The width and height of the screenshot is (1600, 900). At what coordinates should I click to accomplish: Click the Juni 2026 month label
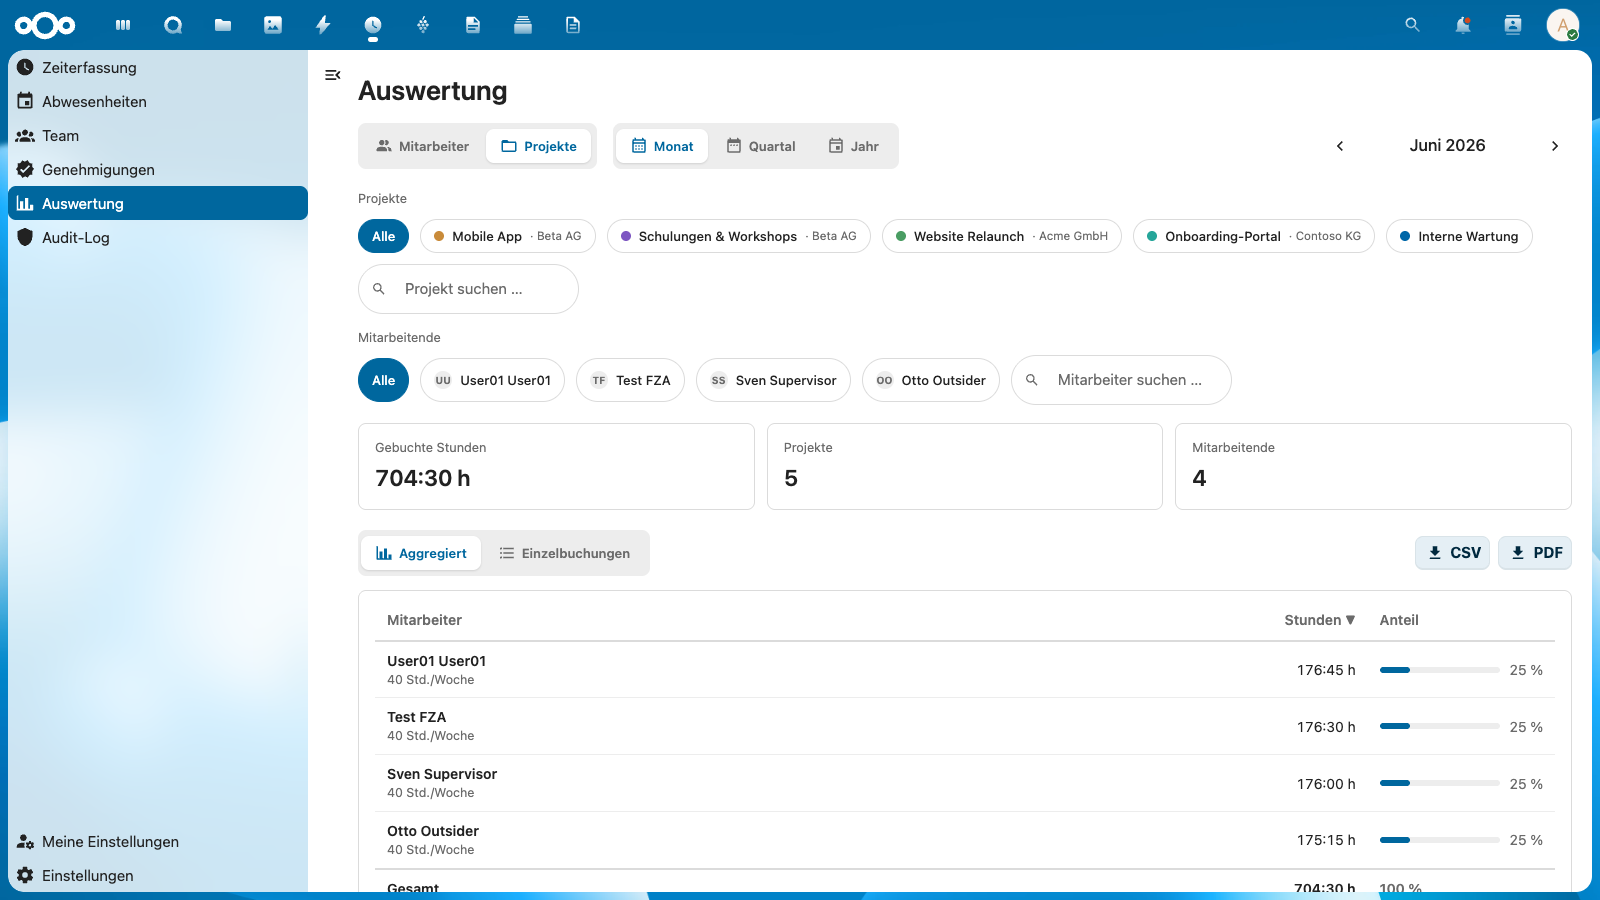coord(1447,146)
